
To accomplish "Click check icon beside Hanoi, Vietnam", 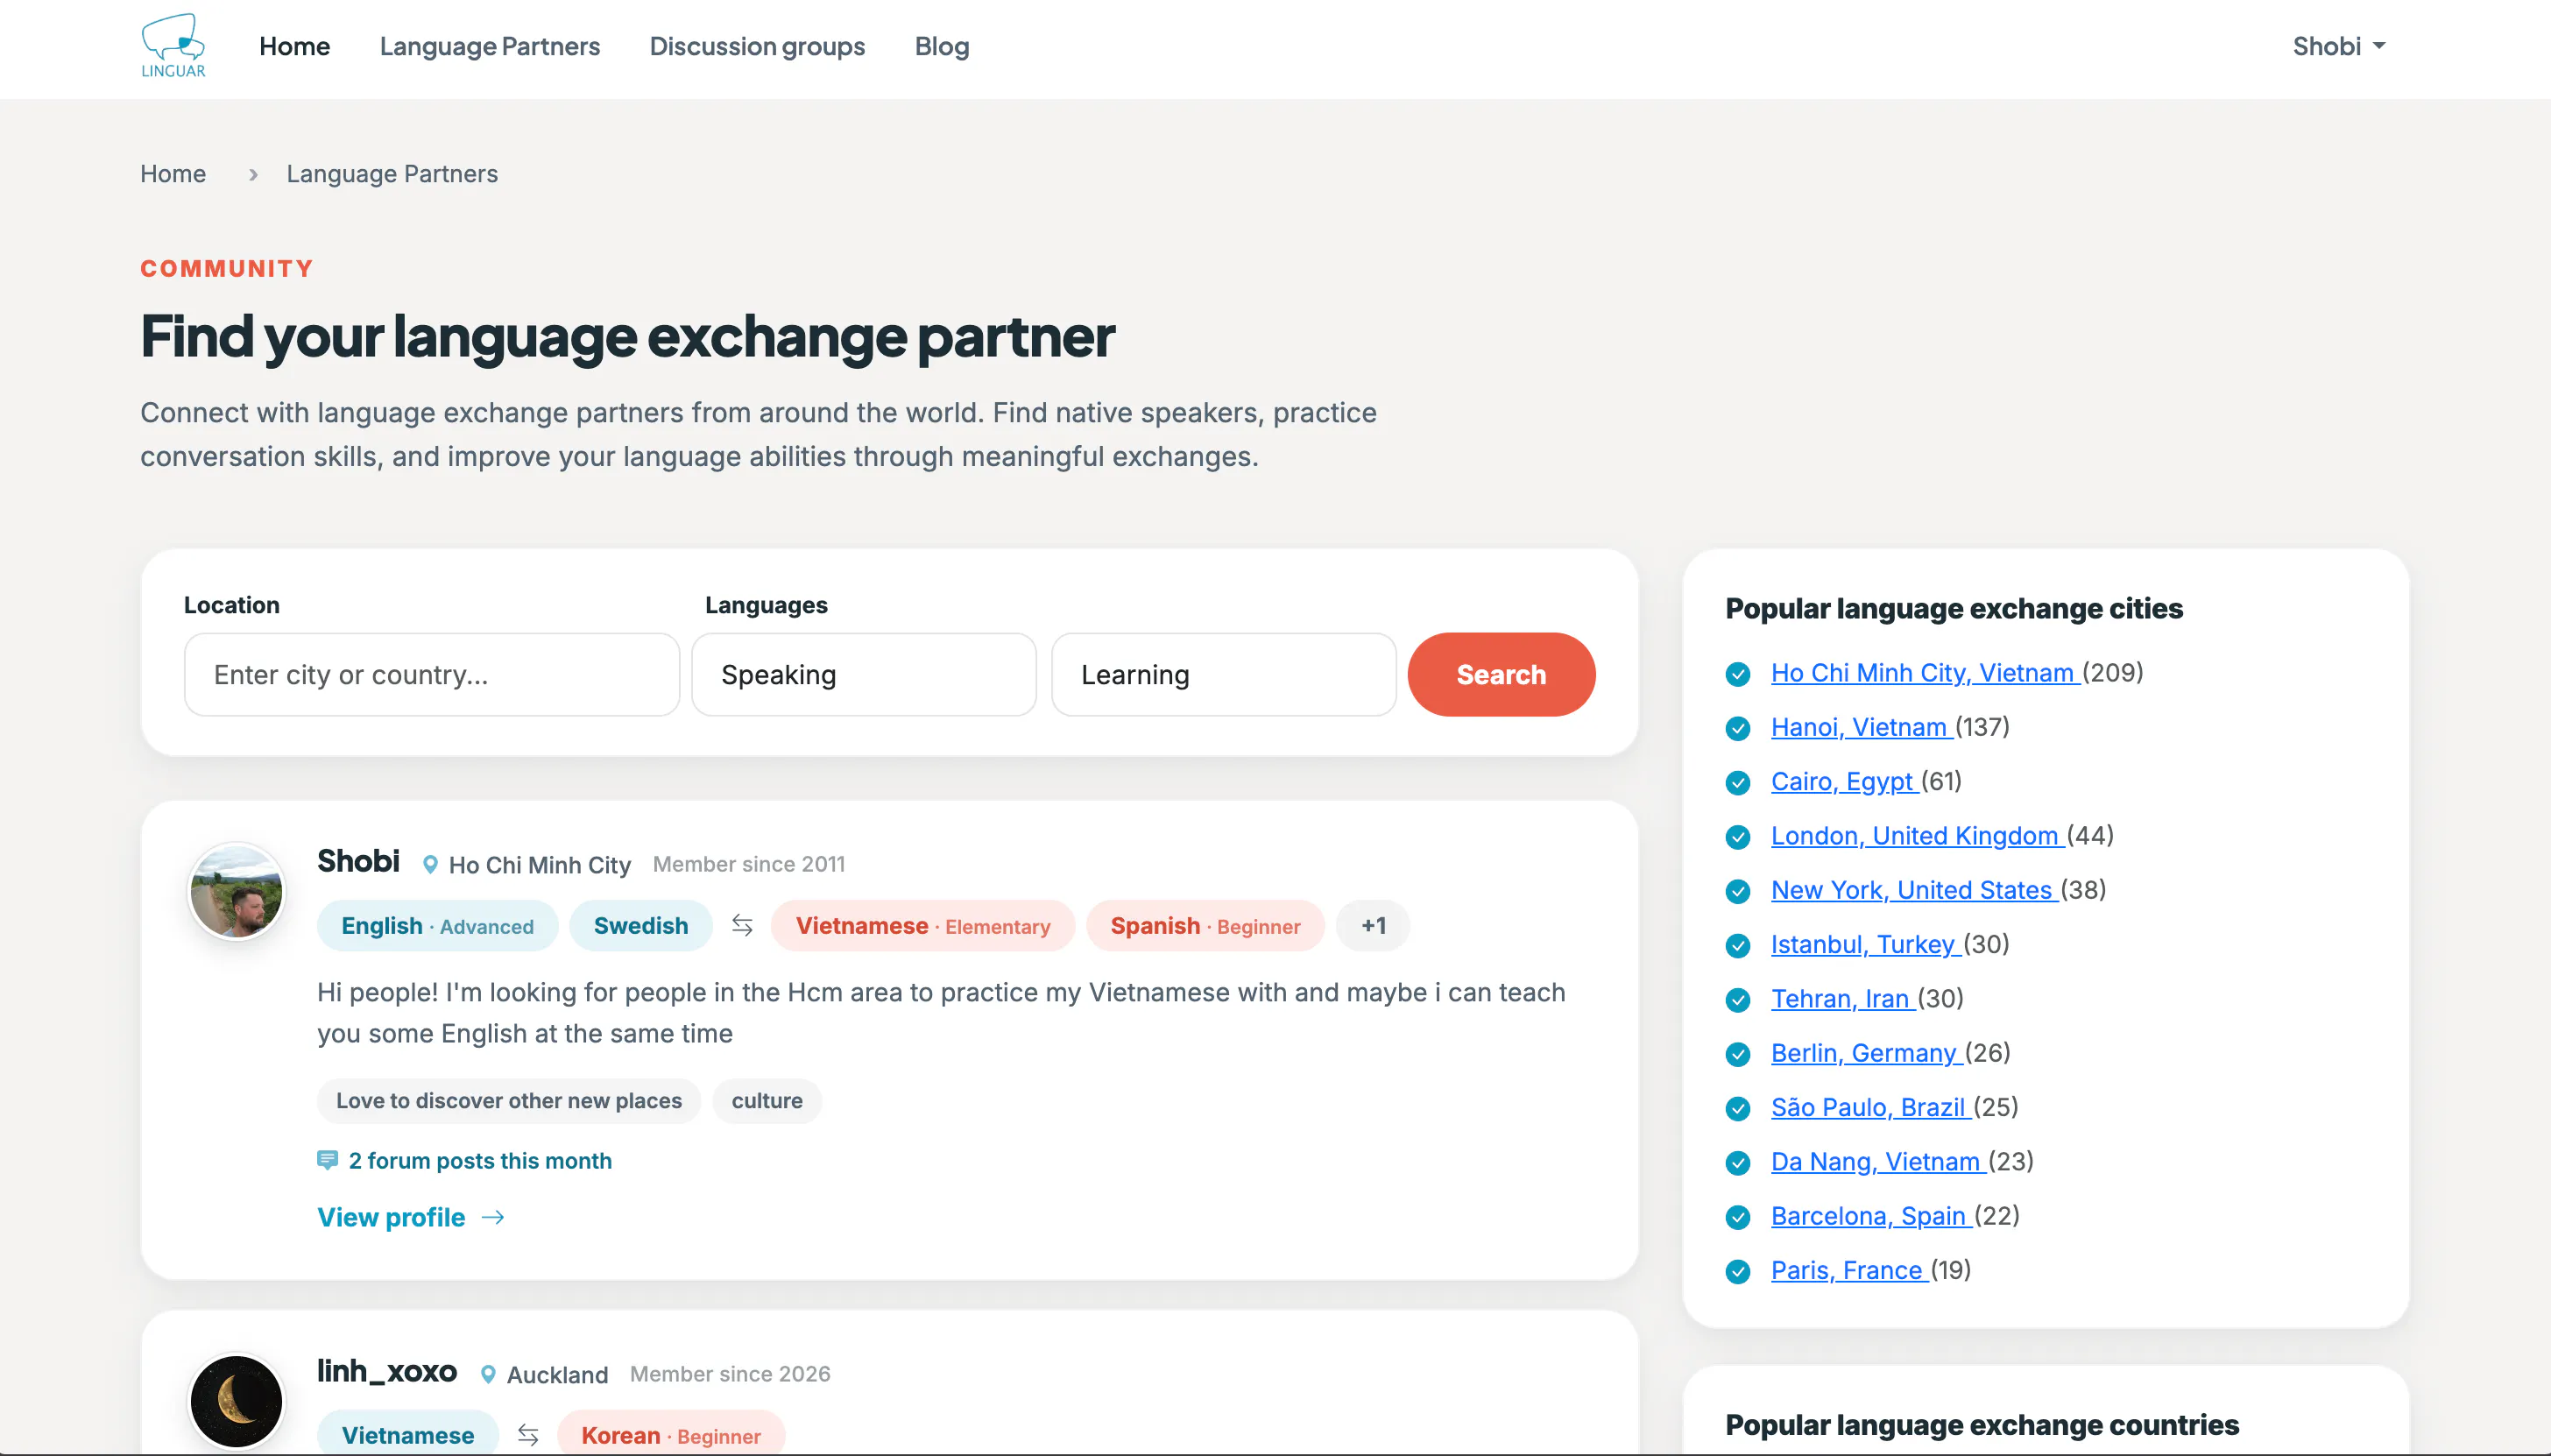I will (x=1738, y=728).
